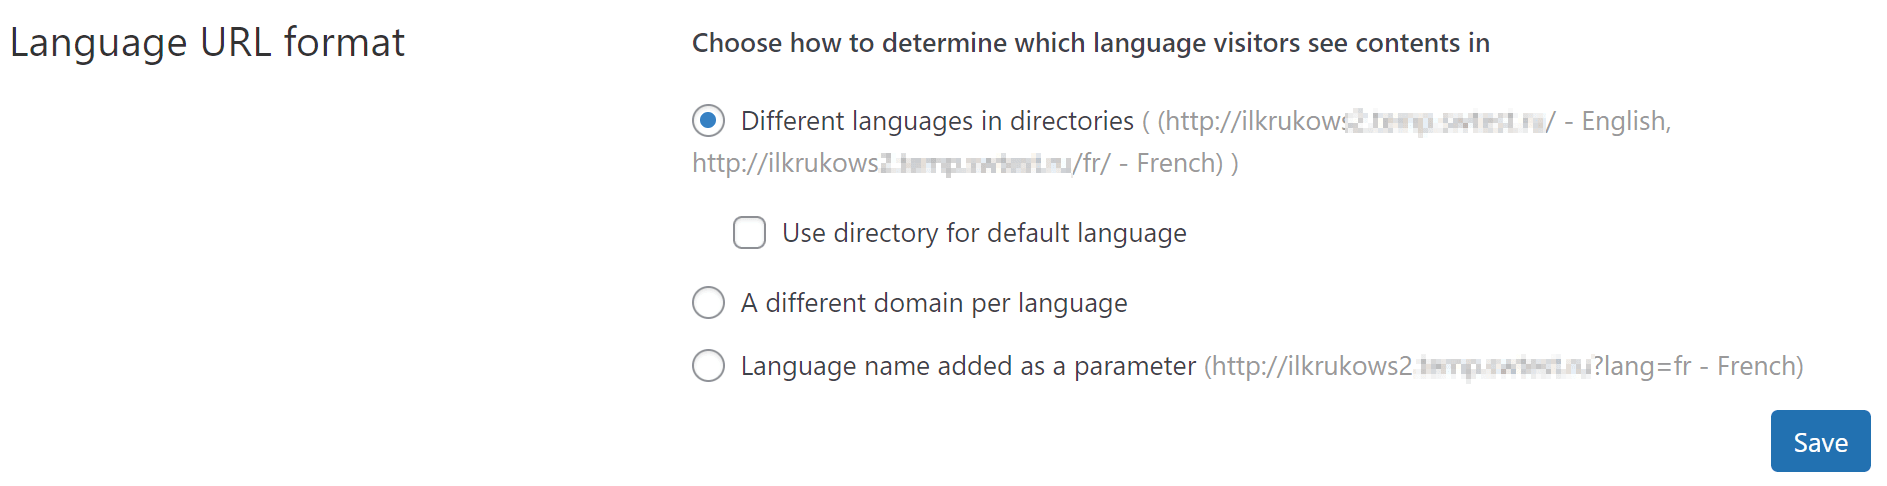
Task: Select the "Different languages in directories" radio button
Action: [708, 121]
